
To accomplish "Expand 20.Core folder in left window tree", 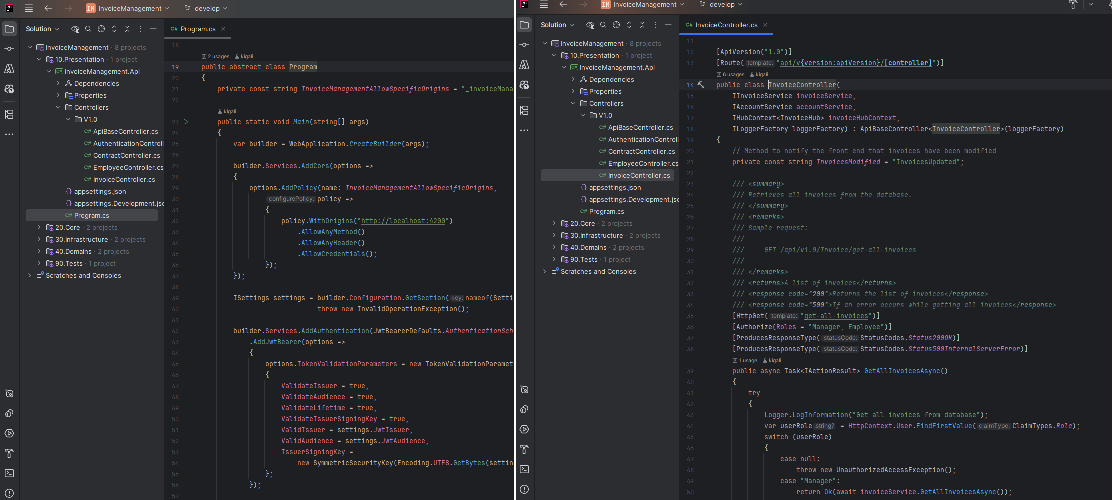I will [x=40, y=228].
